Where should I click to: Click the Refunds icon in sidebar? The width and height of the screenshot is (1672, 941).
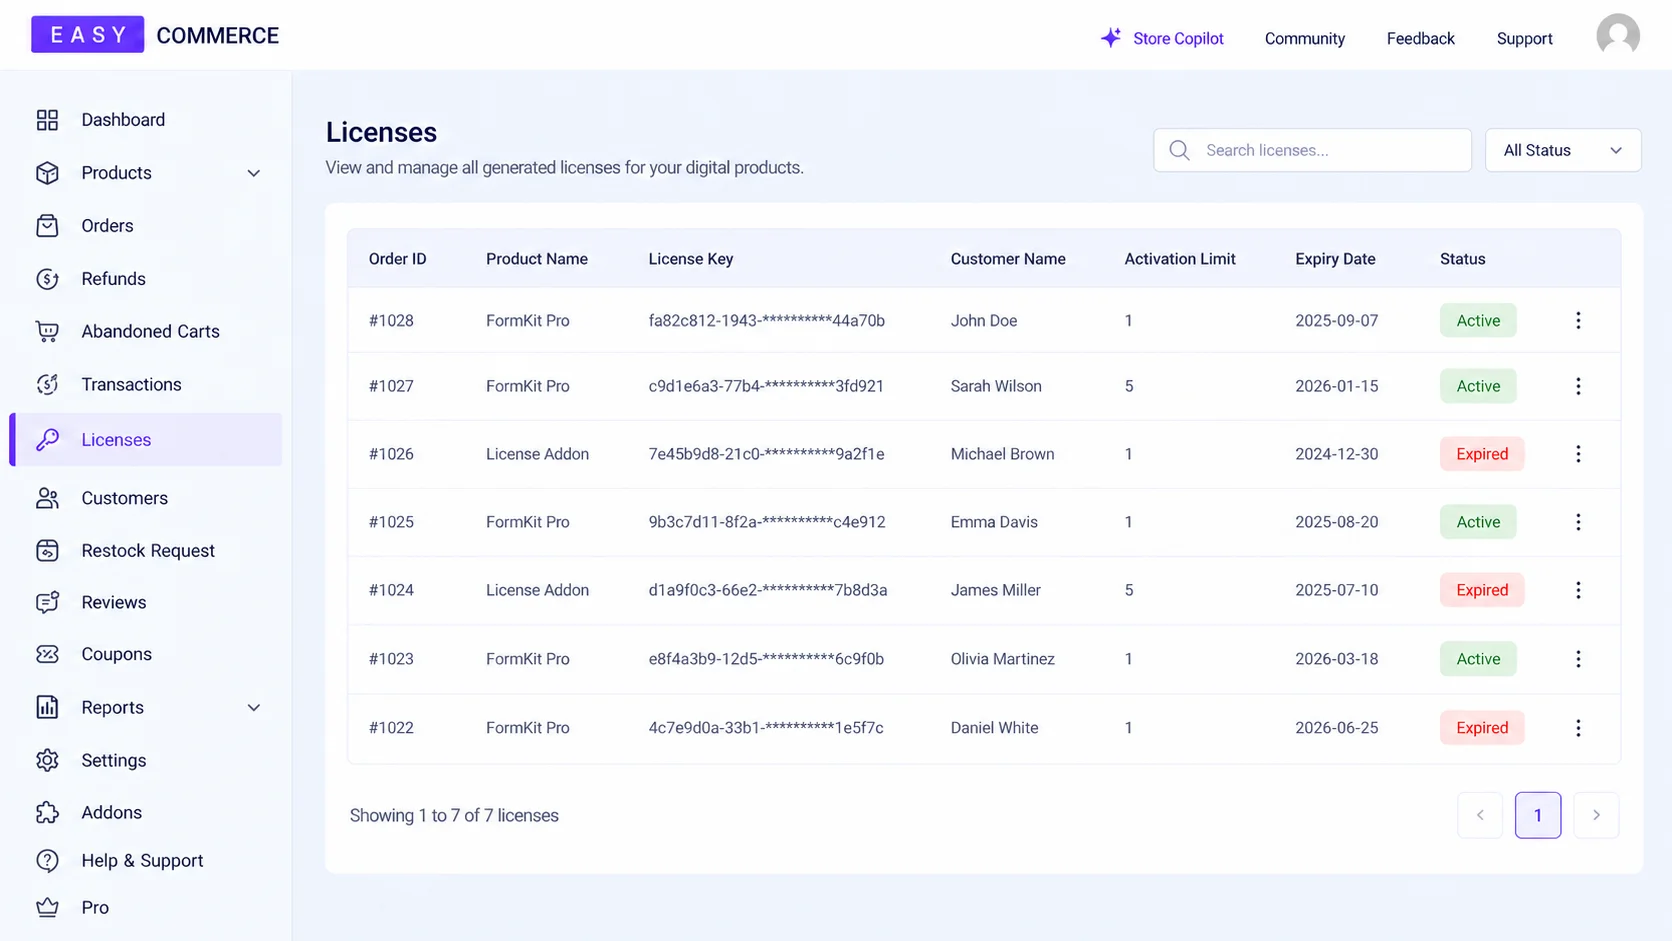(x=47, y=279)
